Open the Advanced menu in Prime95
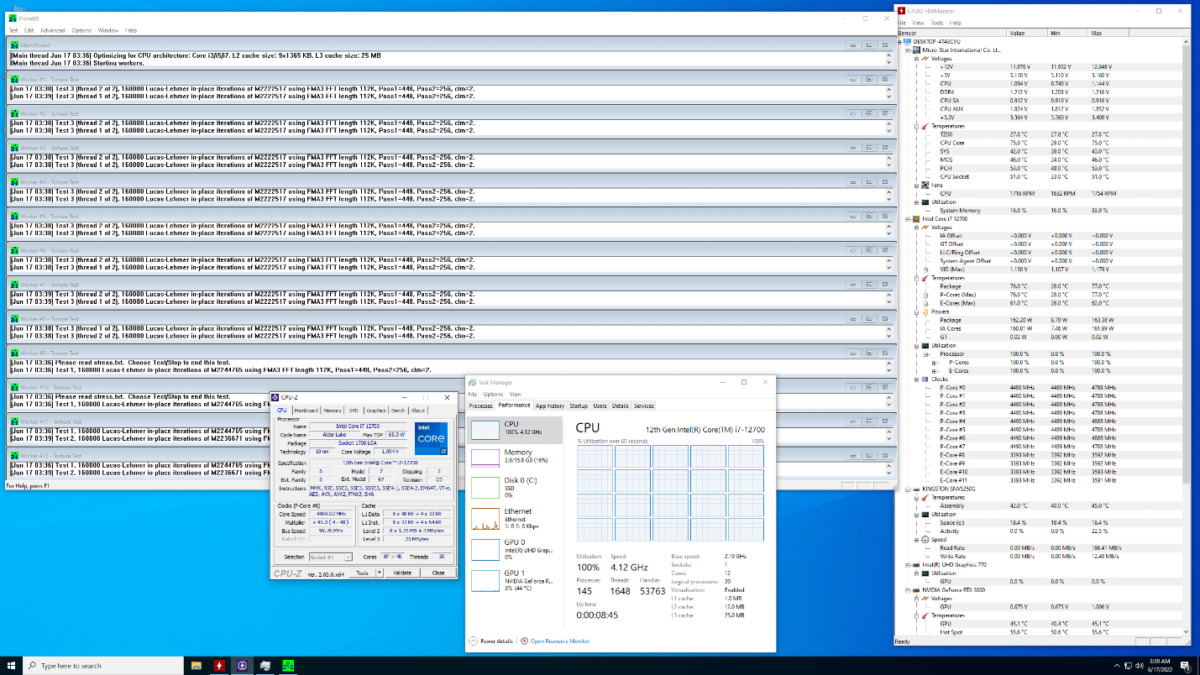 [x=52, y=30]
